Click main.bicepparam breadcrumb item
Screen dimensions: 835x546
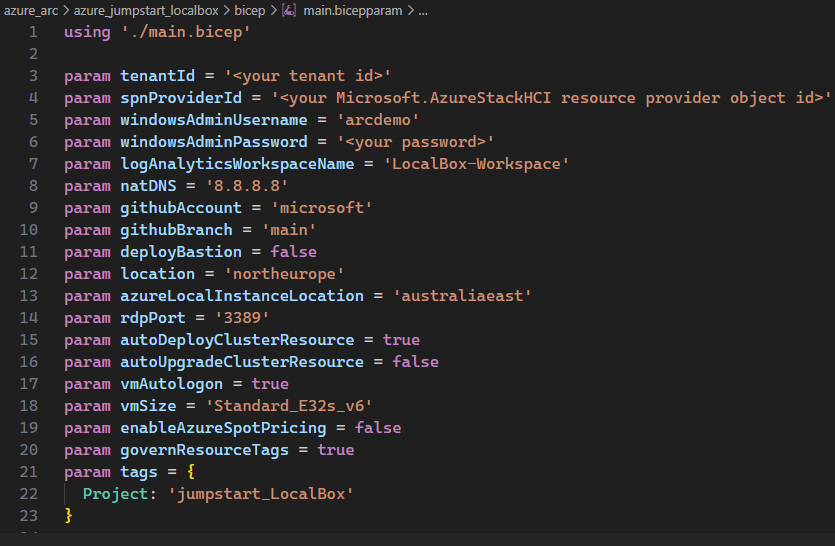pyautogui.click(x=353, y=11)
